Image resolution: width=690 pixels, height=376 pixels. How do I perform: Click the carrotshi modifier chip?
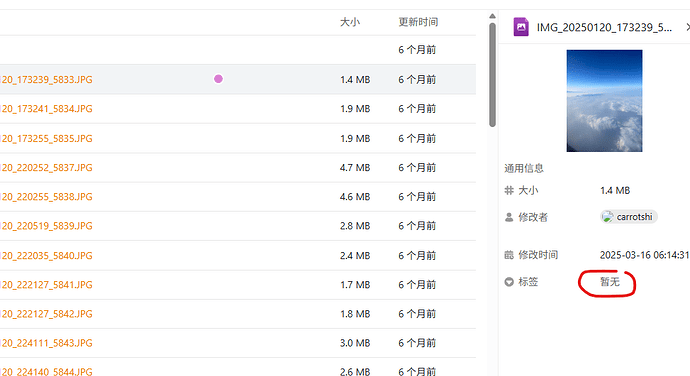[x=629, y=217]
